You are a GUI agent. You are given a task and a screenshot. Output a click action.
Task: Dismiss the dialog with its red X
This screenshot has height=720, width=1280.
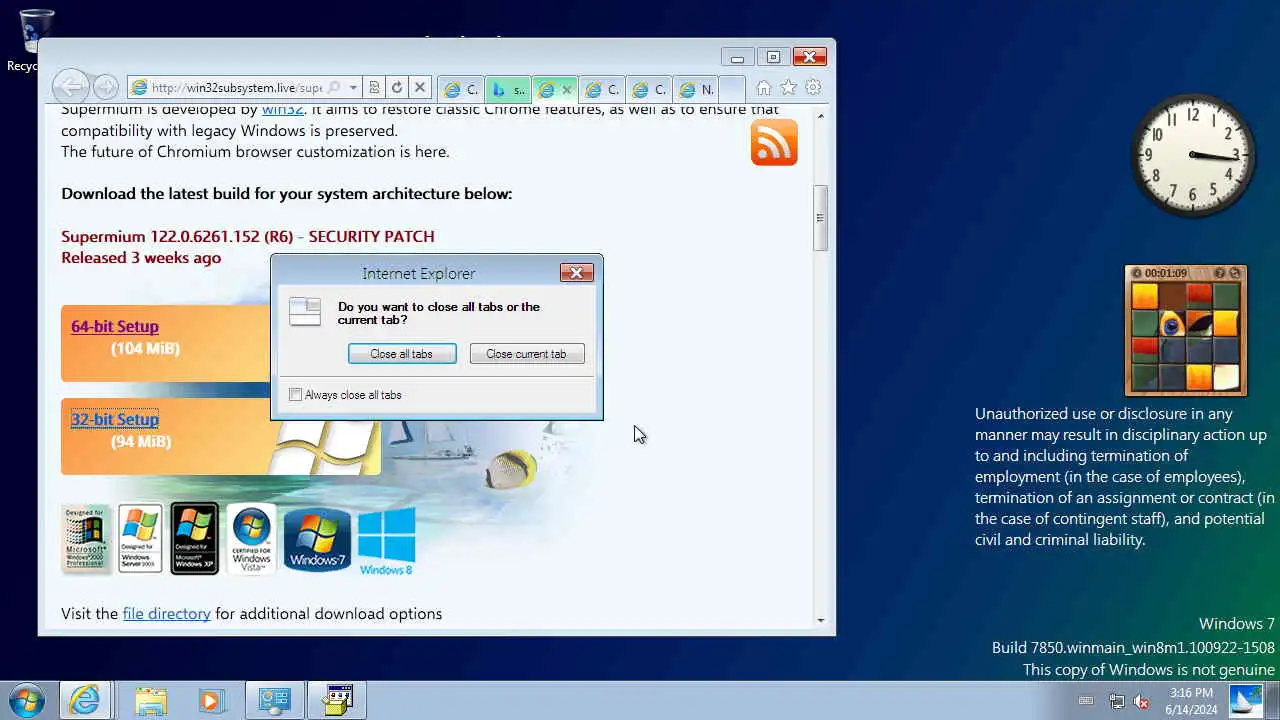(577, 273)
